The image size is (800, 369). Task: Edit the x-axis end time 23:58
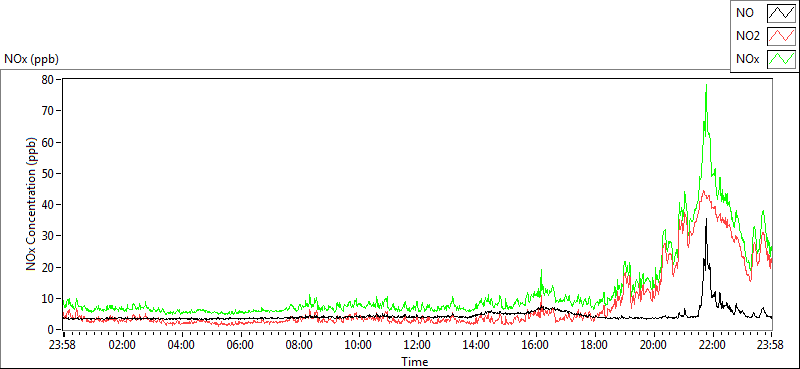[x=771, y=344]
